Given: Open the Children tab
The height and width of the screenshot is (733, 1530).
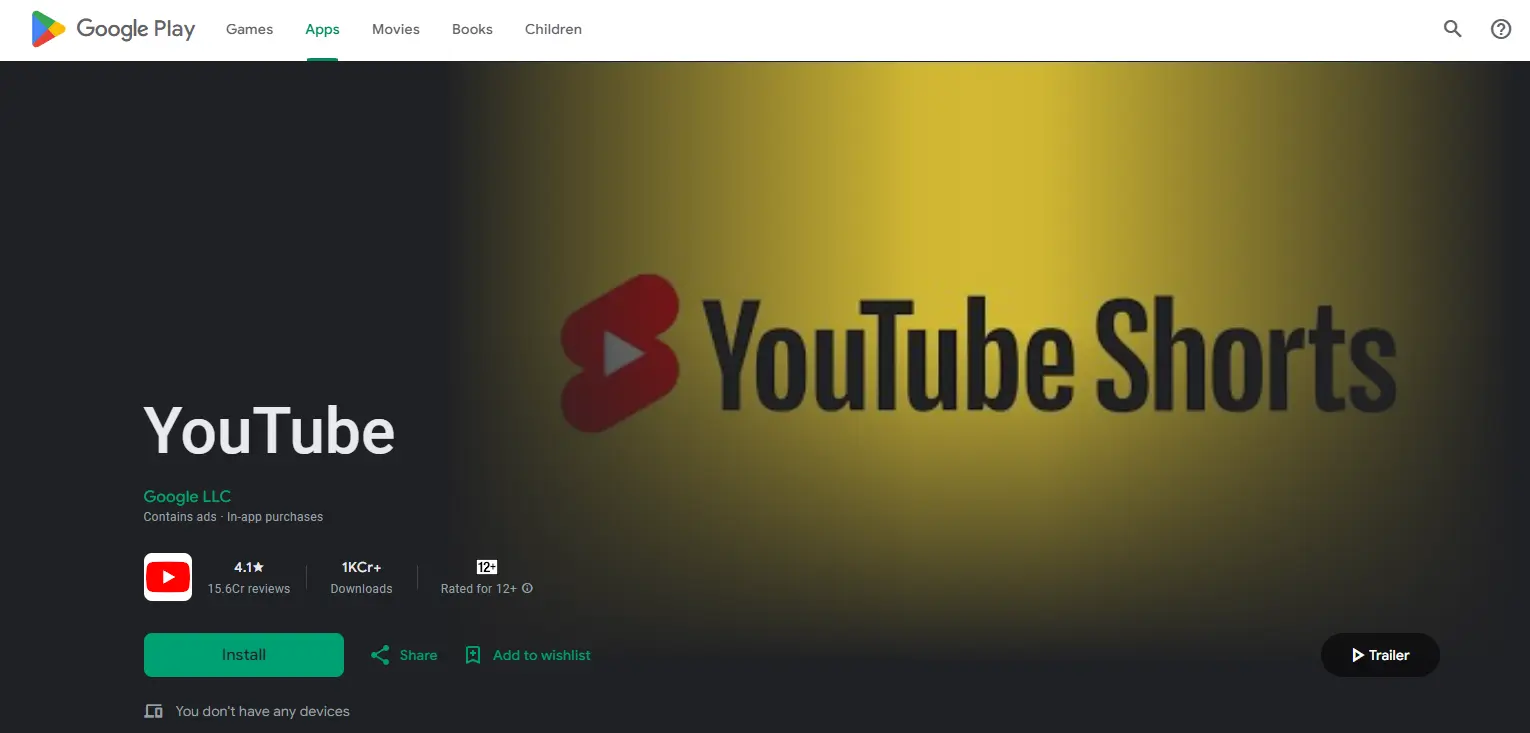Looking at the screenshot, I should point(553,29).
